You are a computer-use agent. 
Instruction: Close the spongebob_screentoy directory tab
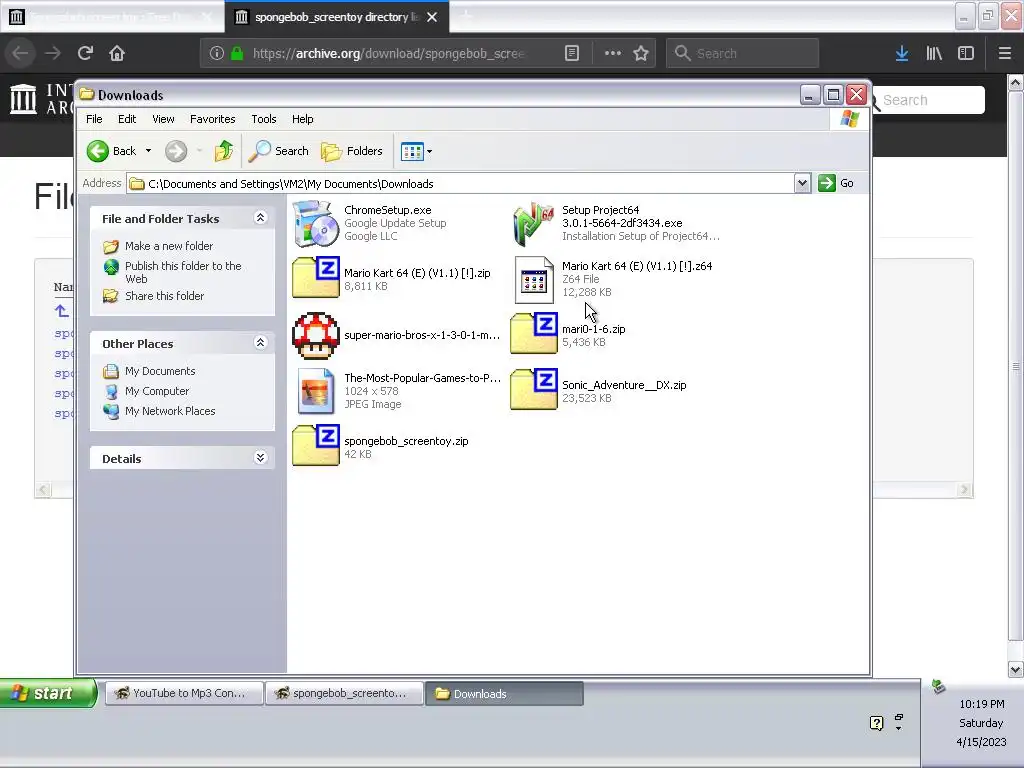[432, 17]
